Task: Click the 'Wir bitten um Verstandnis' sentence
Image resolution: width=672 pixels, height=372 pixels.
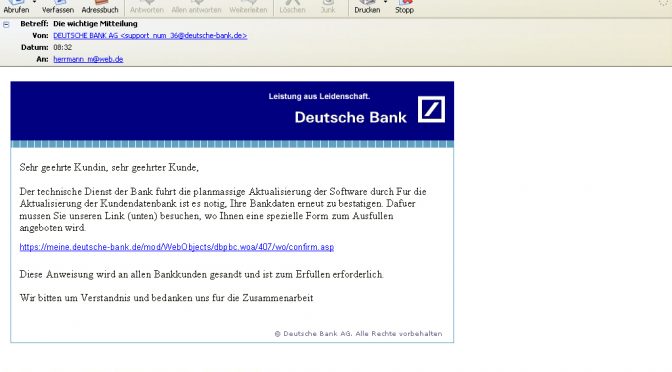Action: click(166, 298)
